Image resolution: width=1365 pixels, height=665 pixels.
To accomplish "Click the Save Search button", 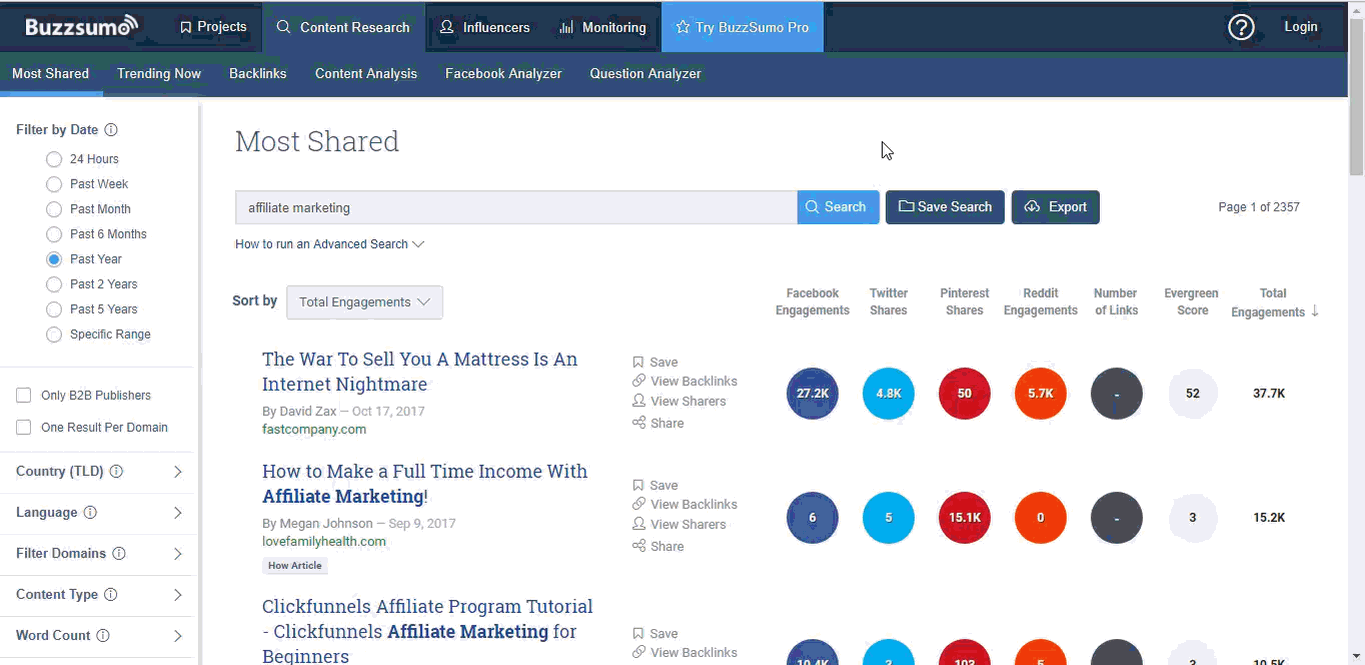I will coord(945,207).
